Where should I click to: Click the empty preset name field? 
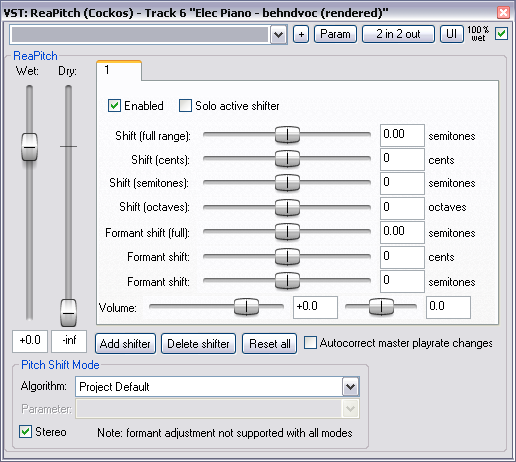(140, 34)
